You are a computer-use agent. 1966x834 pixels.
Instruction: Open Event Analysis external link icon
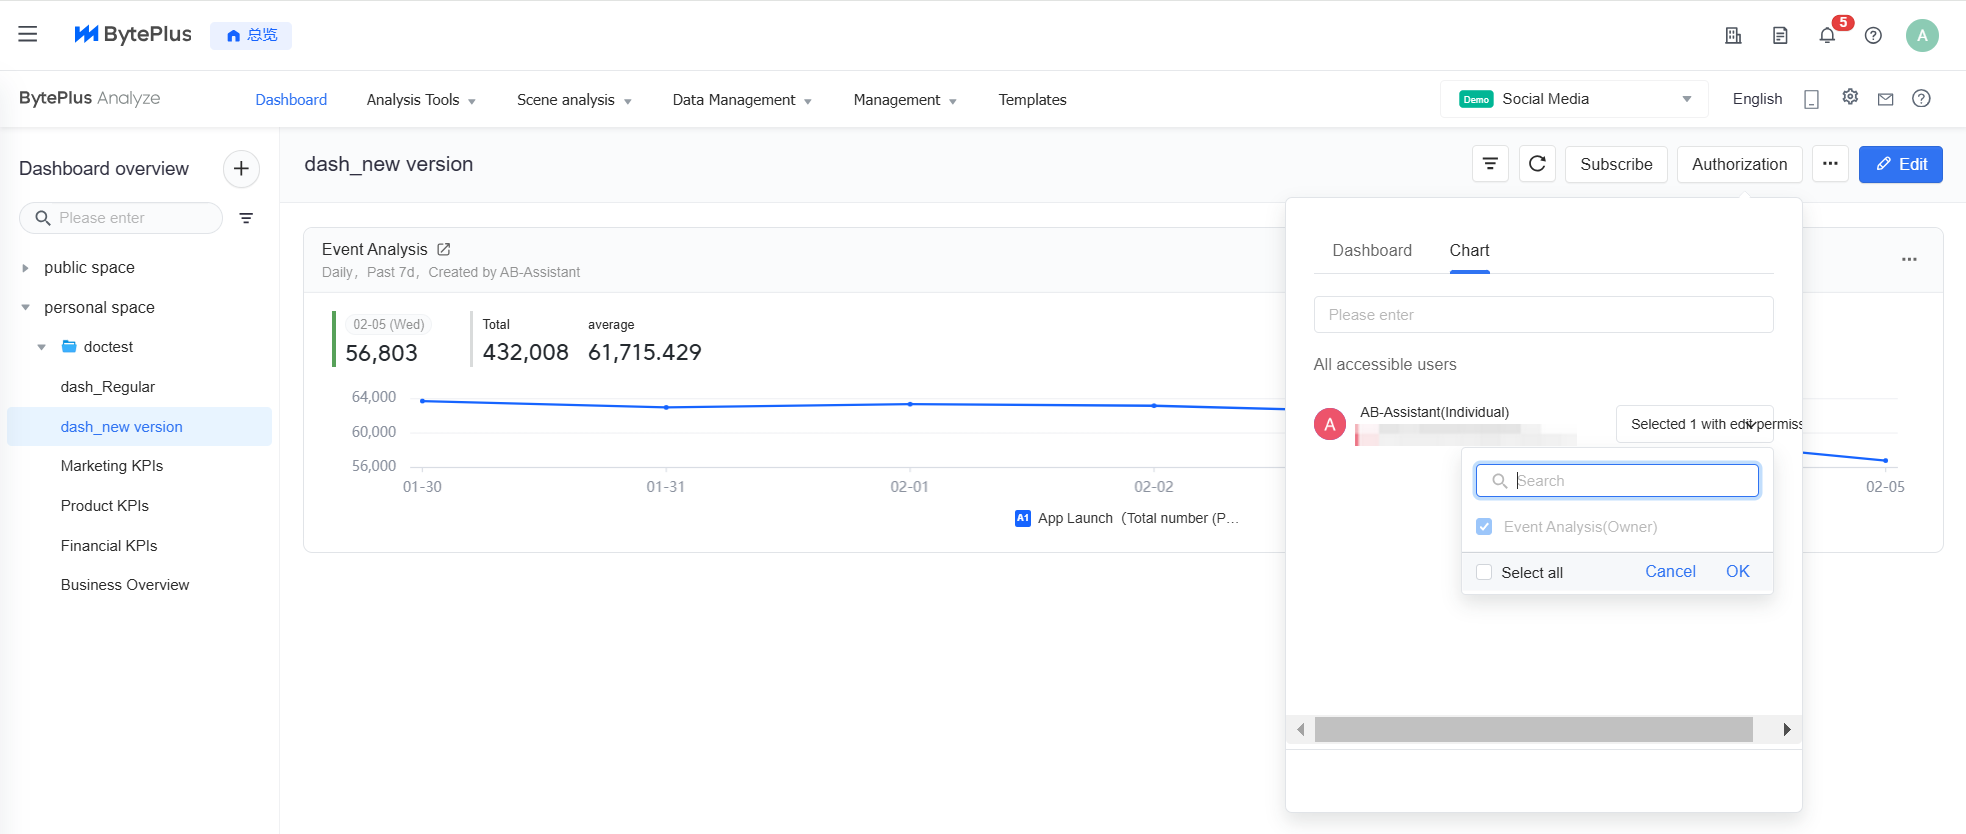[444, 249]
